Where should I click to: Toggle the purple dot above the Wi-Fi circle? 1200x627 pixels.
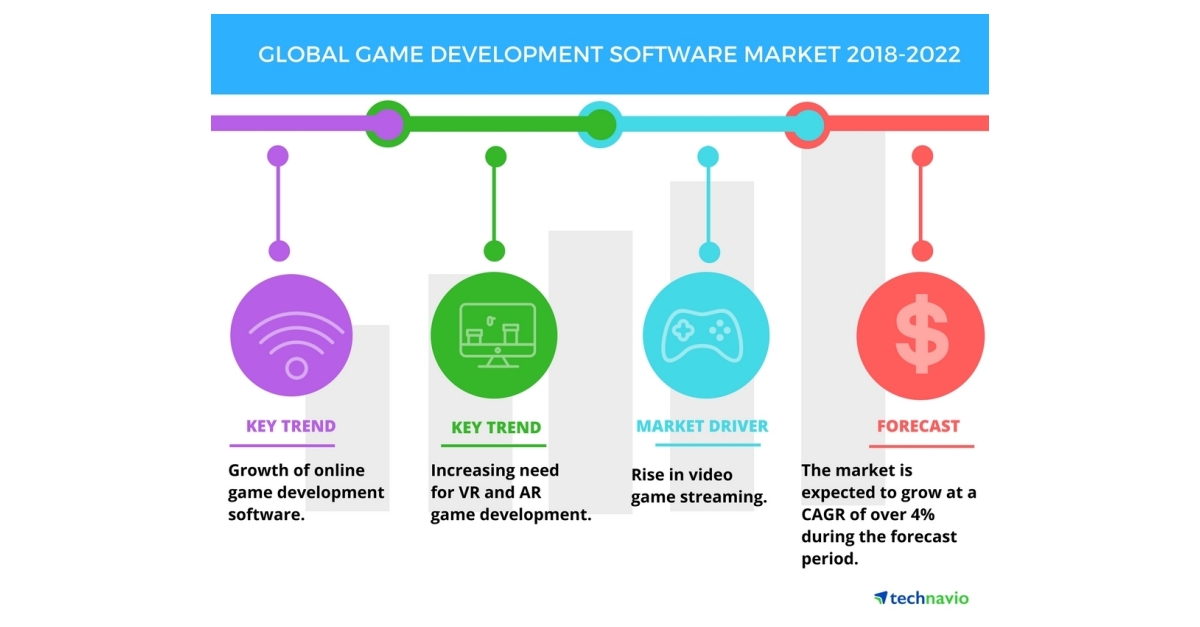[x=276, y=155]
